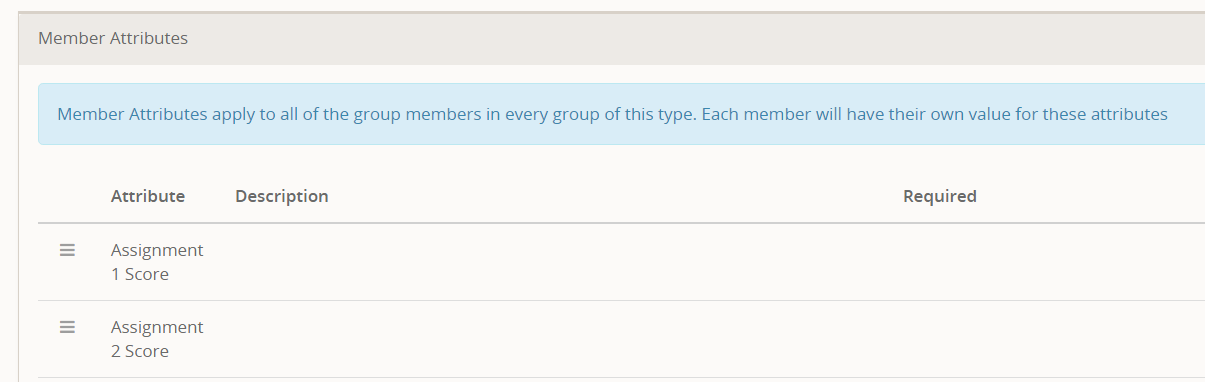This screenshot has height=382, width=1205.
Task: Grab the reorder handle for Assignment 1 Score
Action: pyautogui.click(x=67, y=251)
